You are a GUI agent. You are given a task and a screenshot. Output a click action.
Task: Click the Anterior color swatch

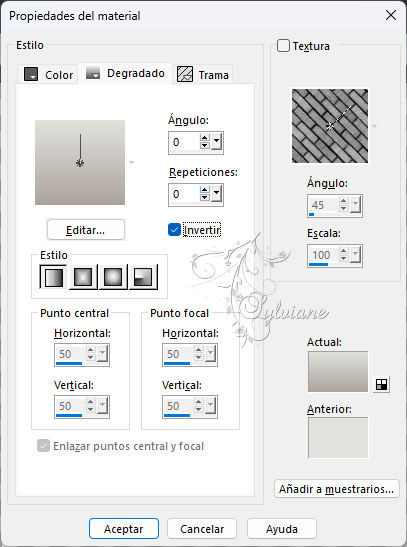tap(338, 437)
